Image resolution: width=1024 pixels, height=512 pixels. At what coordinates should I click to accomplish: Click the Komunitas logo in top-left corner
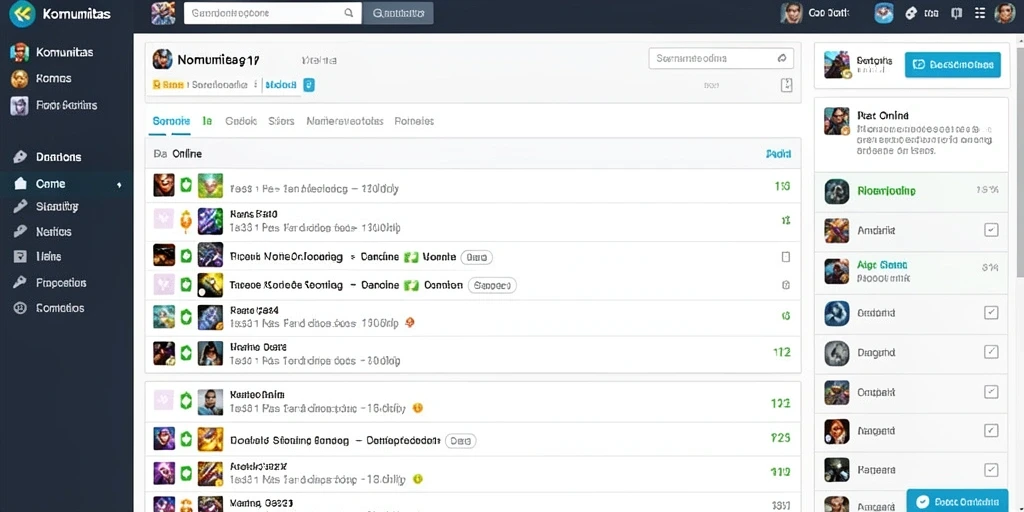(22, 13)
